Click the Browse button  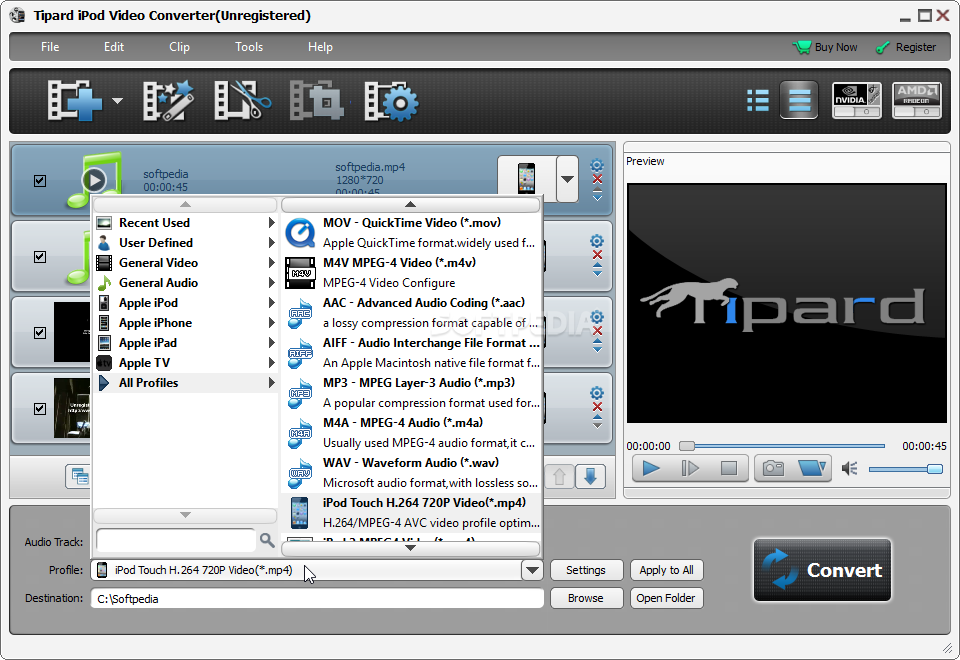pos(586,598)
